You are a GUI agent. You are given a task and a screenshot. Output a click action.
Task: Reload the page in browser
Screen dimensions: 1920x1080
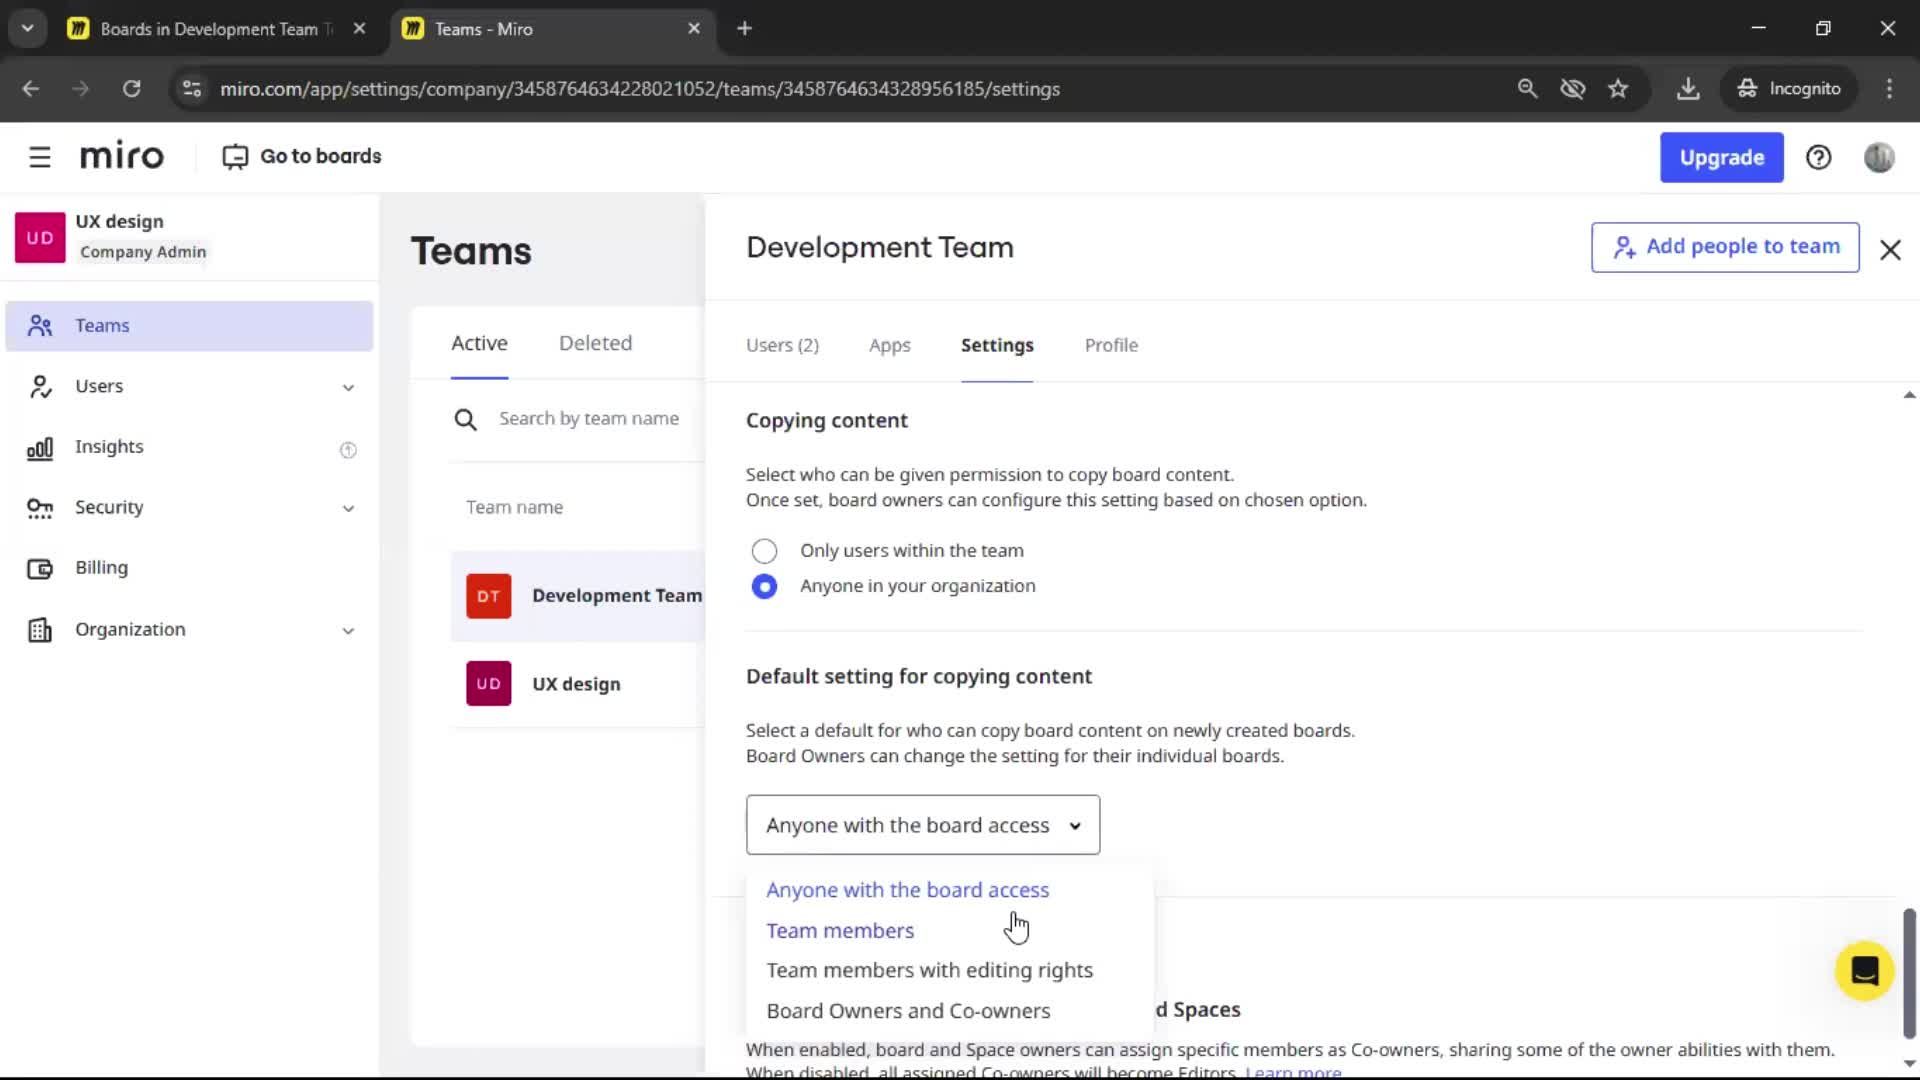point(131,89)
